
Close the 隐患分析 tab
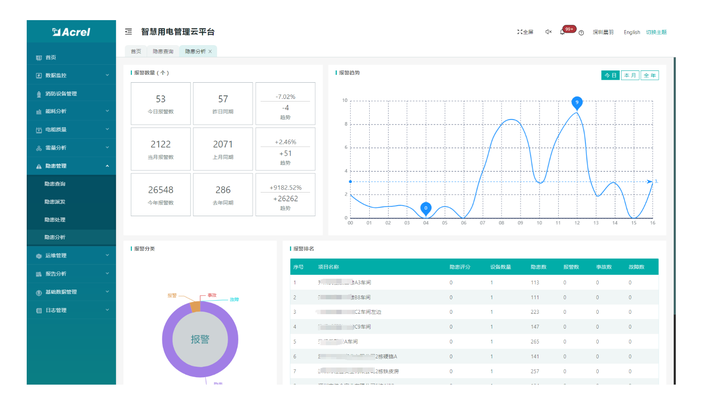tap(210, 51)
